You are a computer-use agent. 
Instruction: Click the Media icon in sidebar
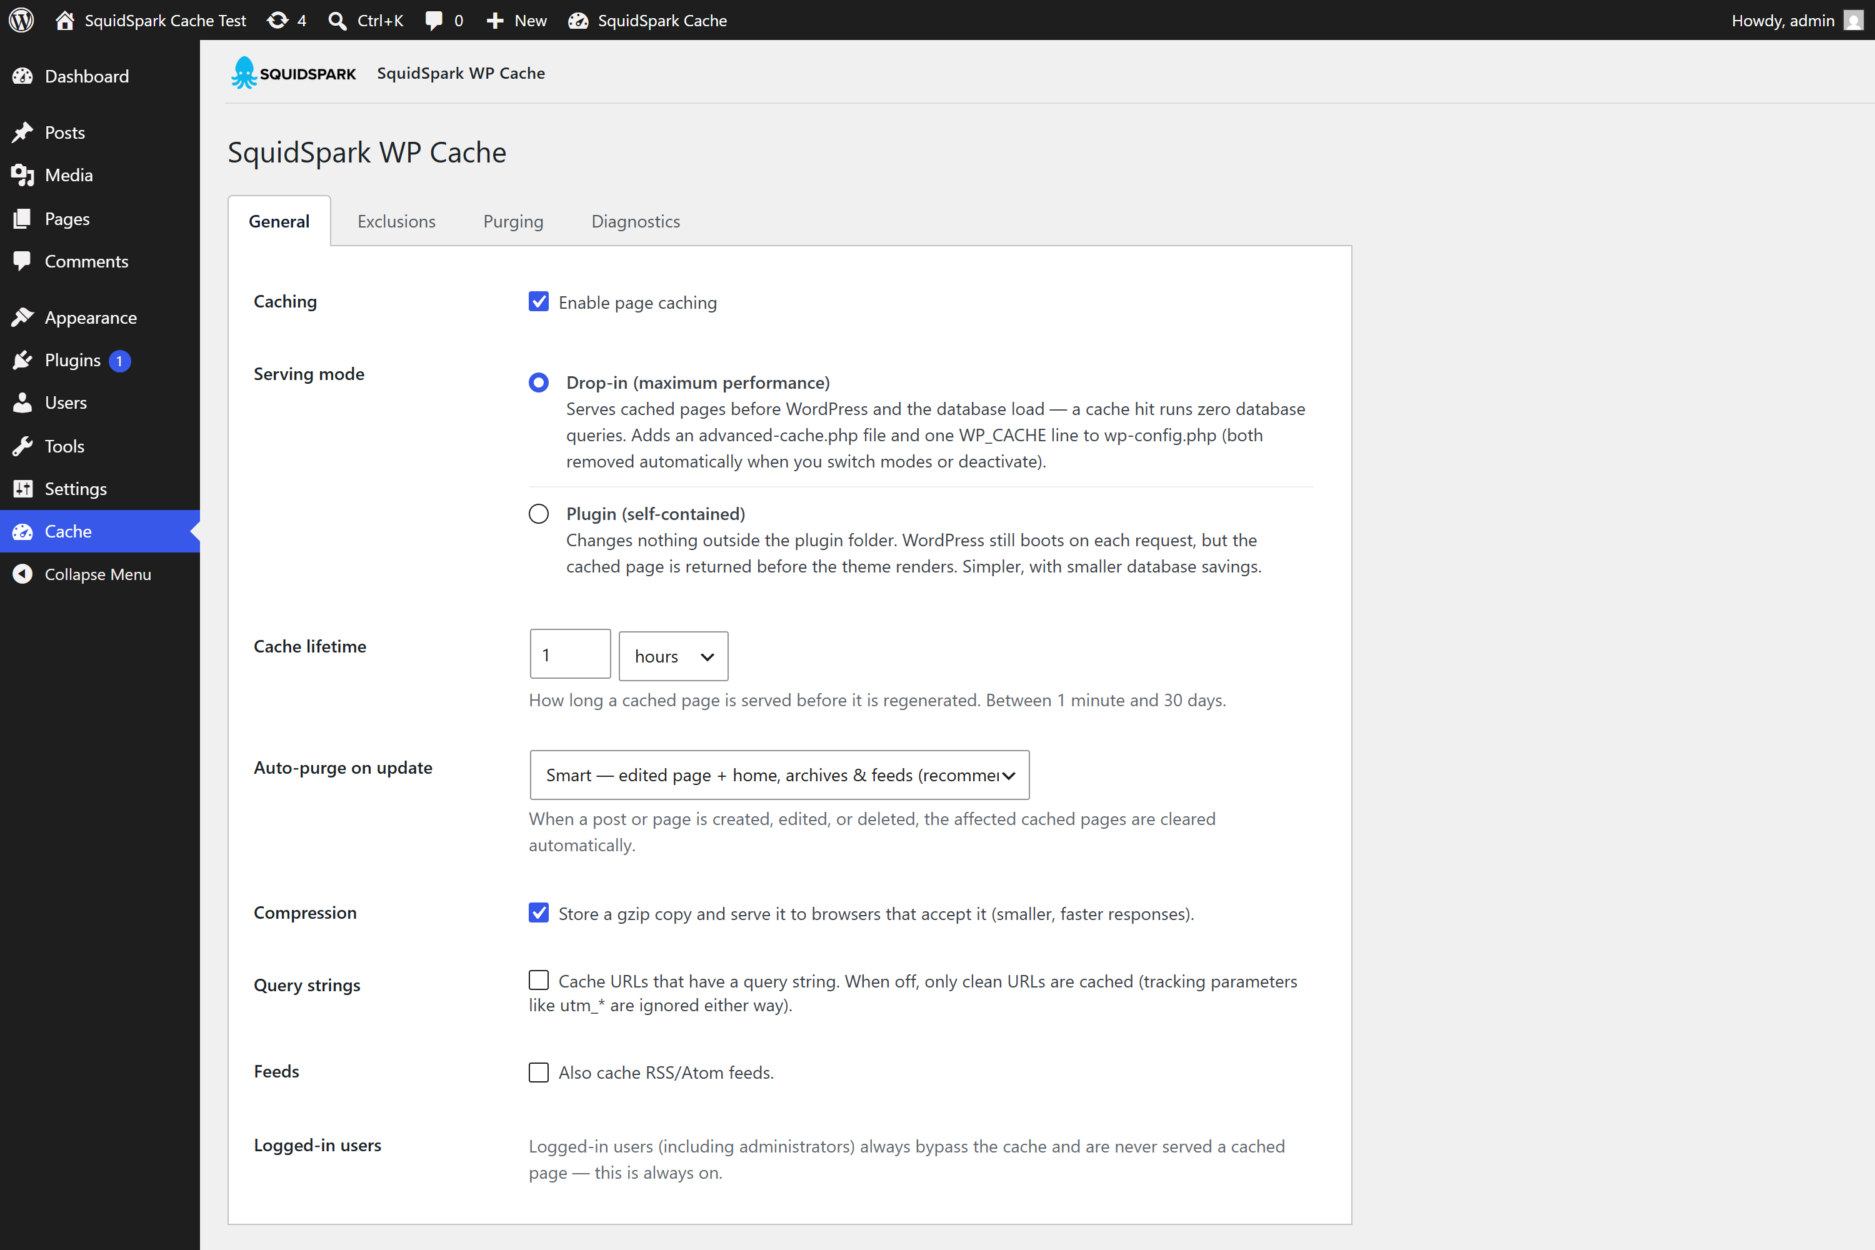tap(23, 175)
